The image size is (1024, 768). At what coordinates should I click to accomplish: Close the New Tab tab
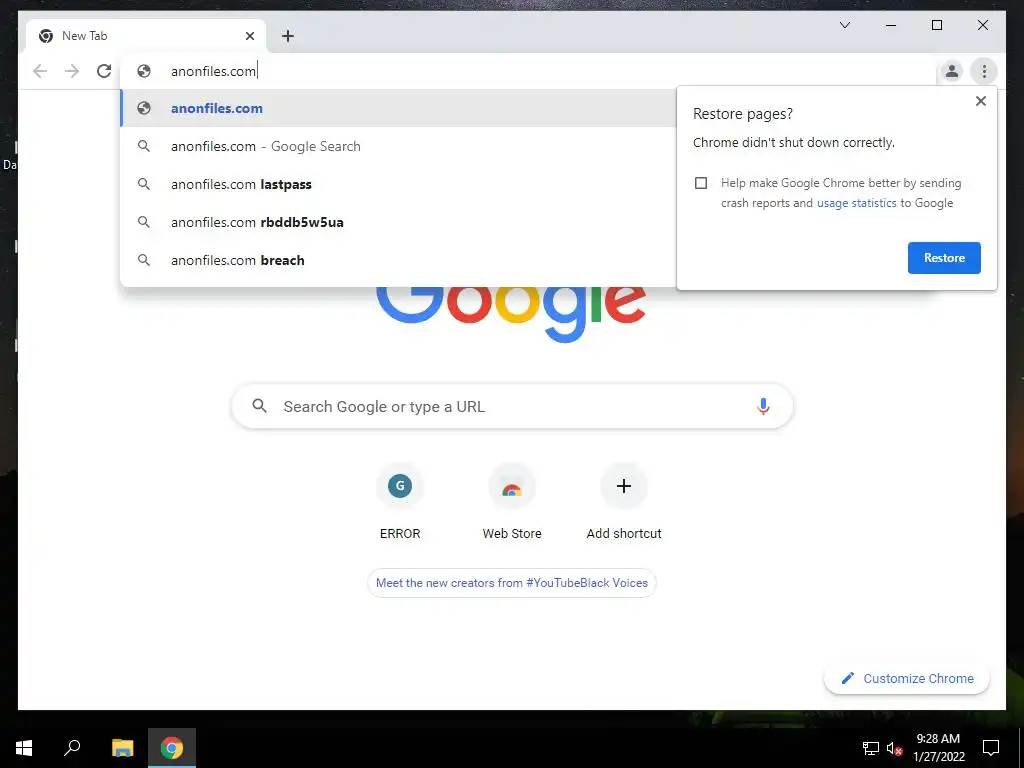coord(249,36)
